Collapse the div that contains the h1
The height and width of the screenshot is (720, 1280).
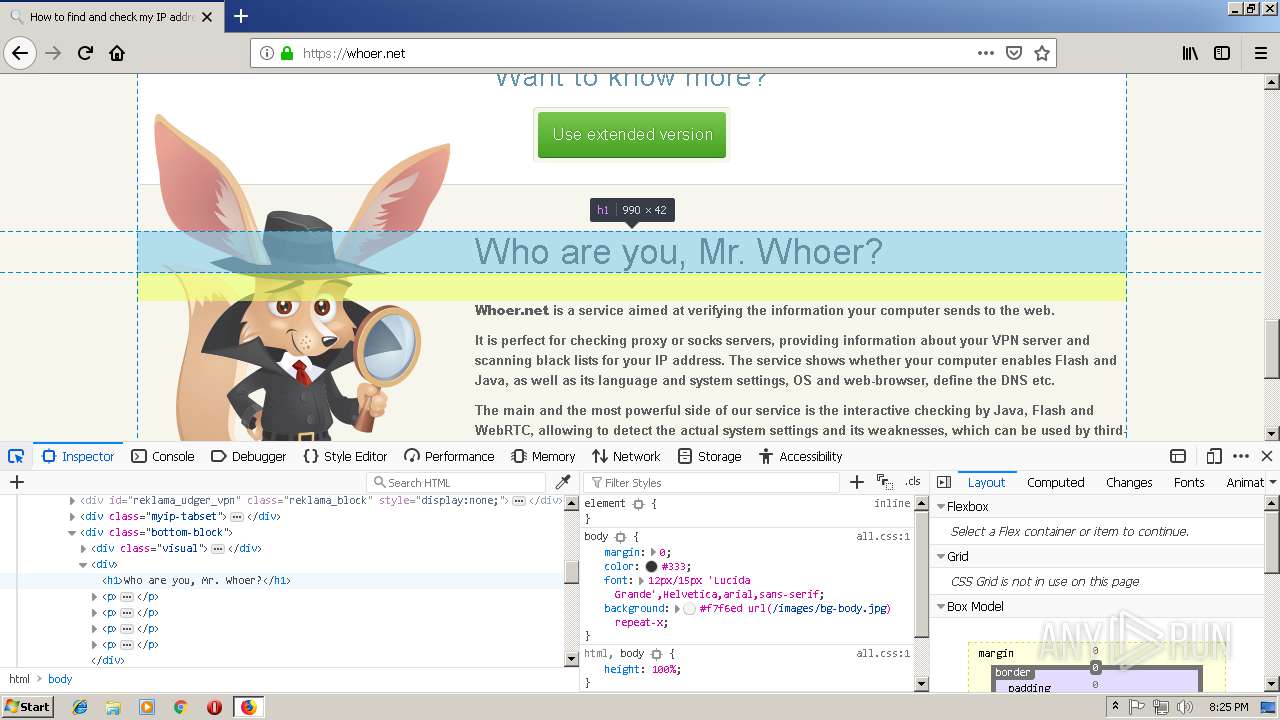(x=84, y=564)
